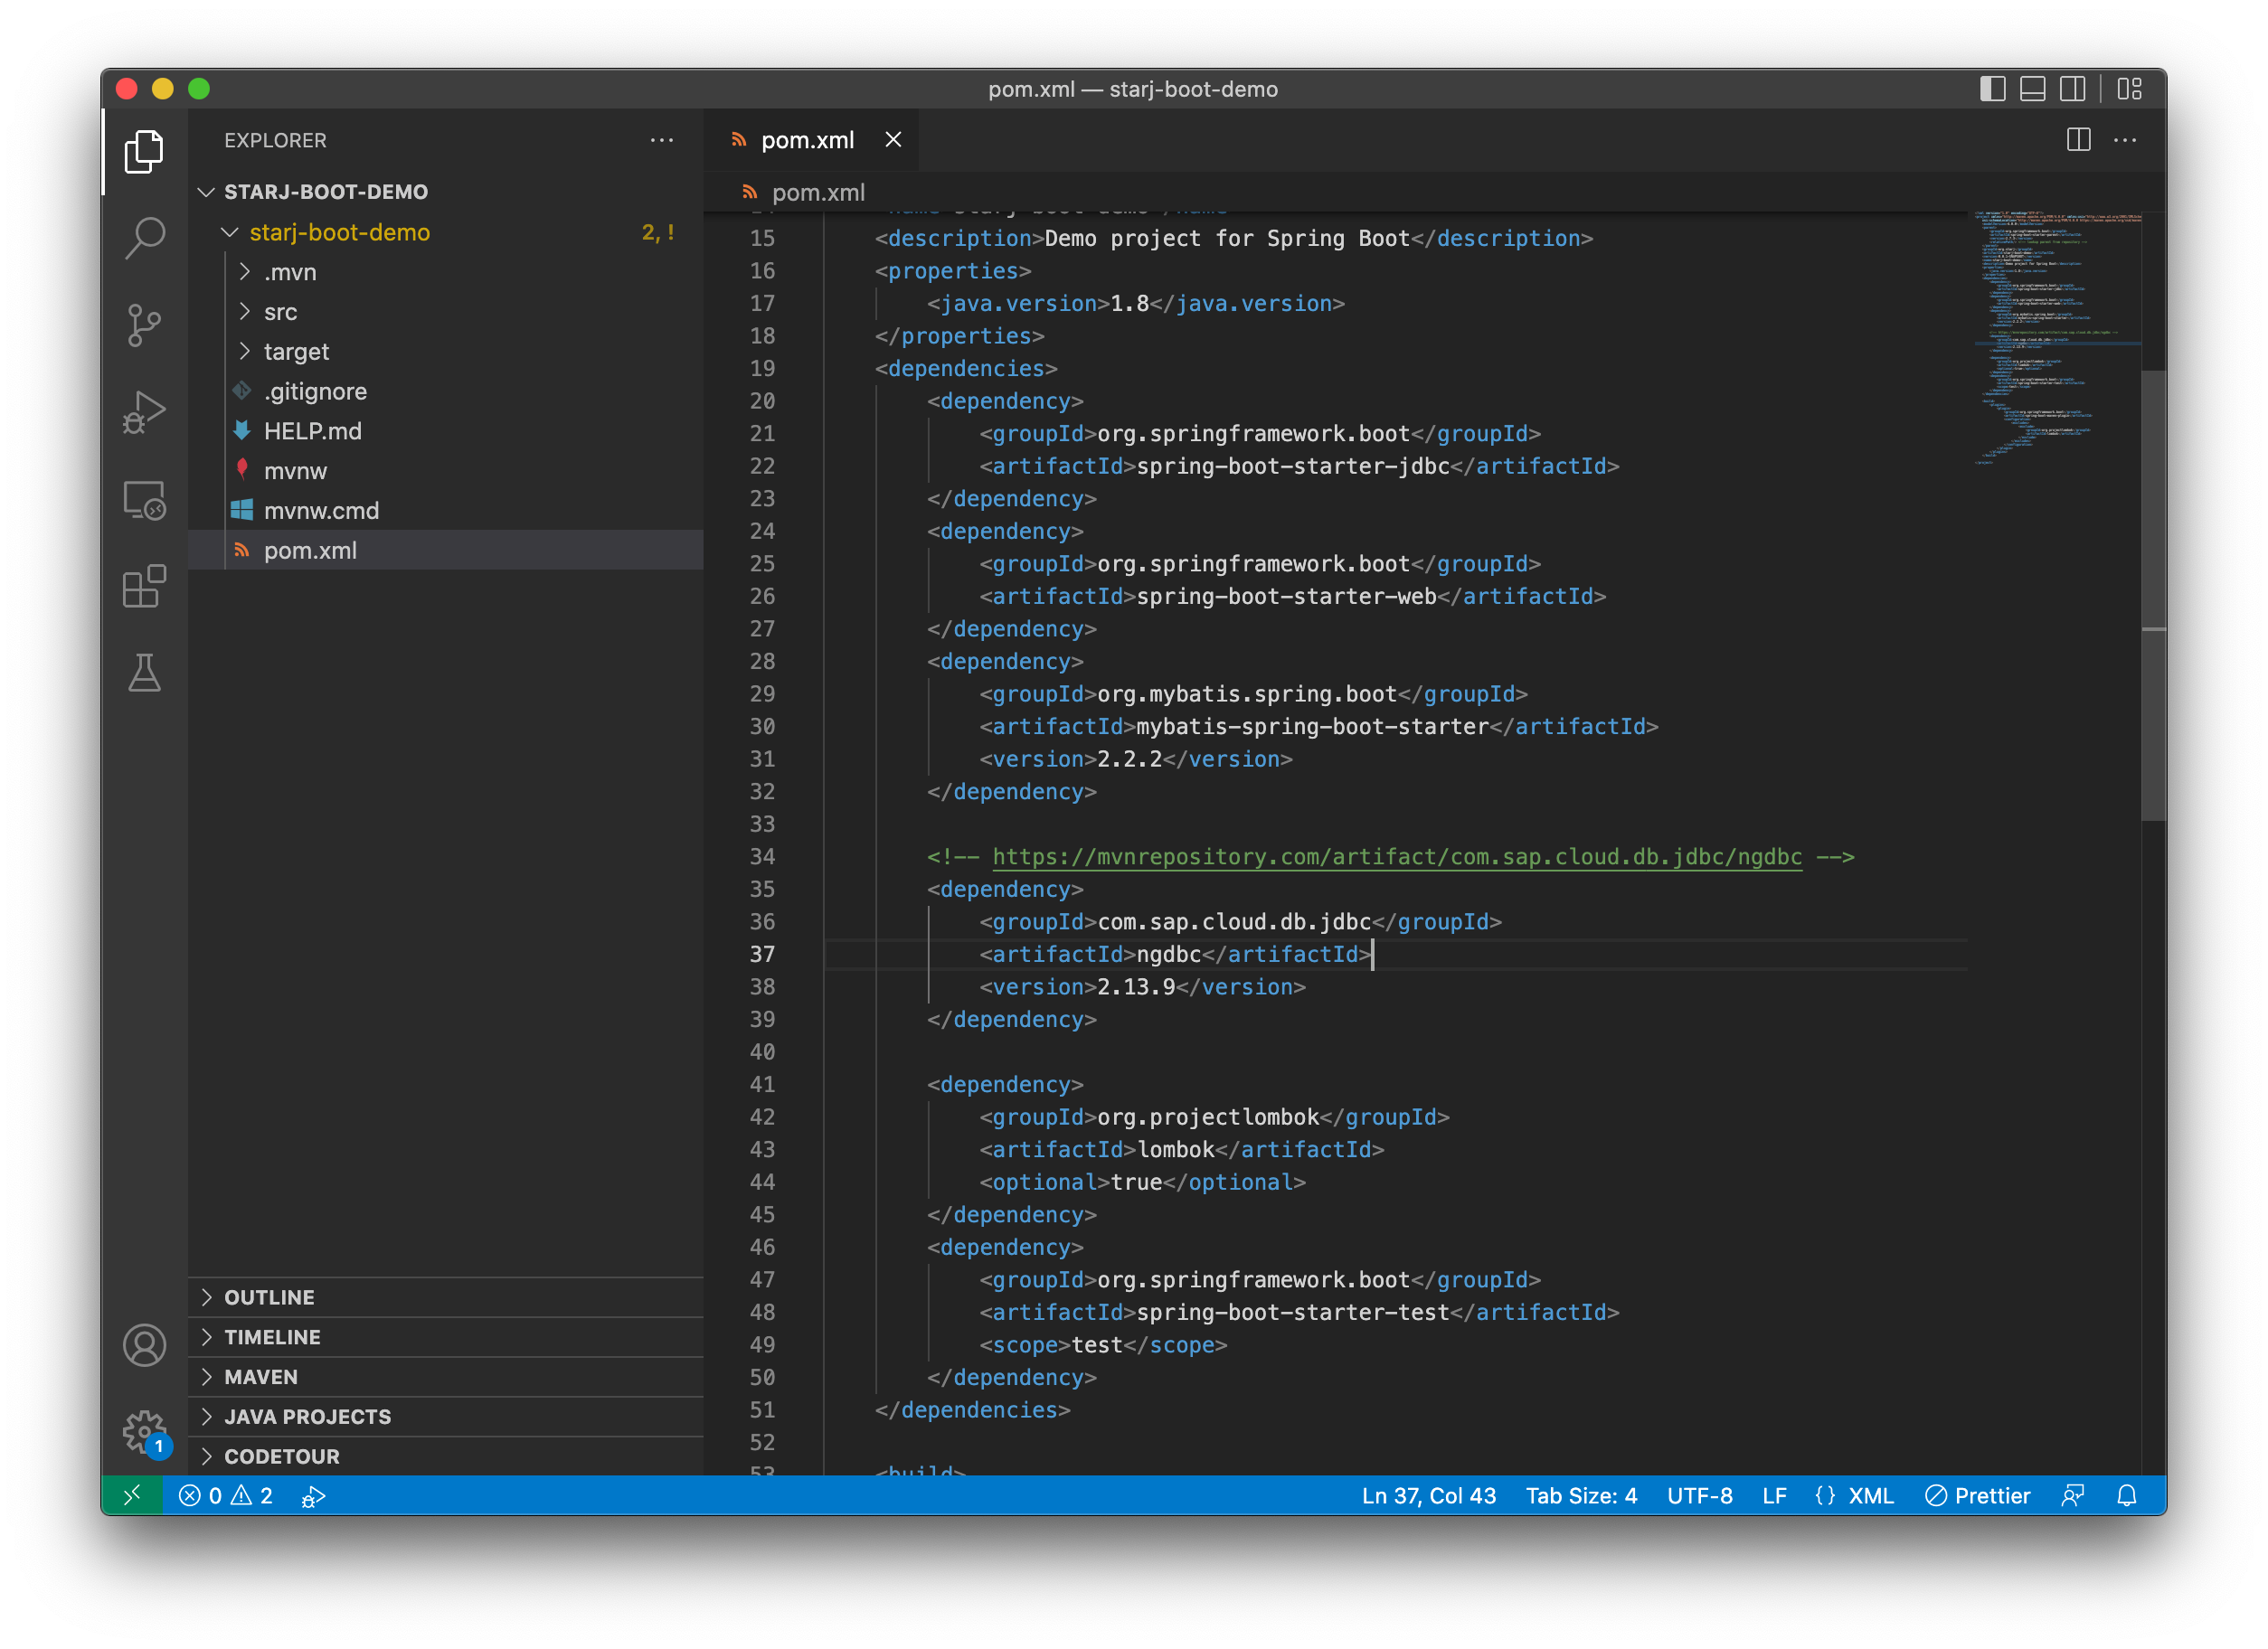
Task: Expand the src folder
Action: pyautogui.click(x=280, y=312)
